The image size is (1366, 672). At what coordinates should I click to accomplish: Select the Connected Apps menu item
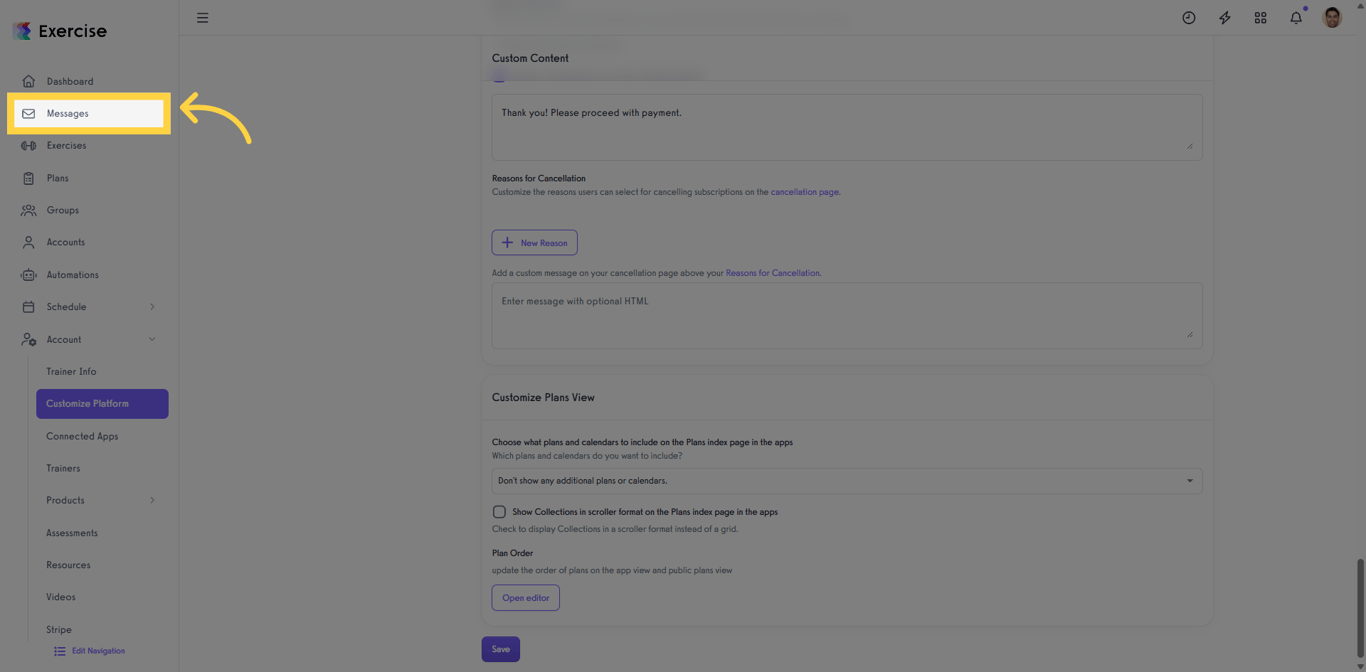click(82, 436)
